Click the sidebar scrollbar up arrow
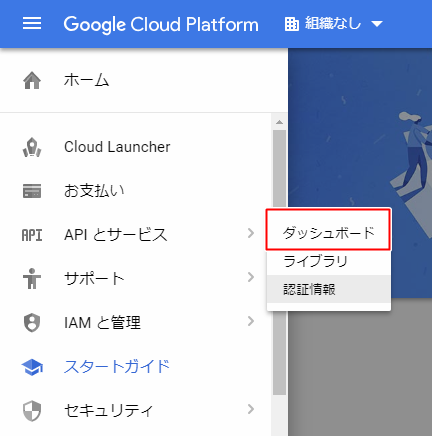This screenshot has height=436, width=432. tap(279, 122)
